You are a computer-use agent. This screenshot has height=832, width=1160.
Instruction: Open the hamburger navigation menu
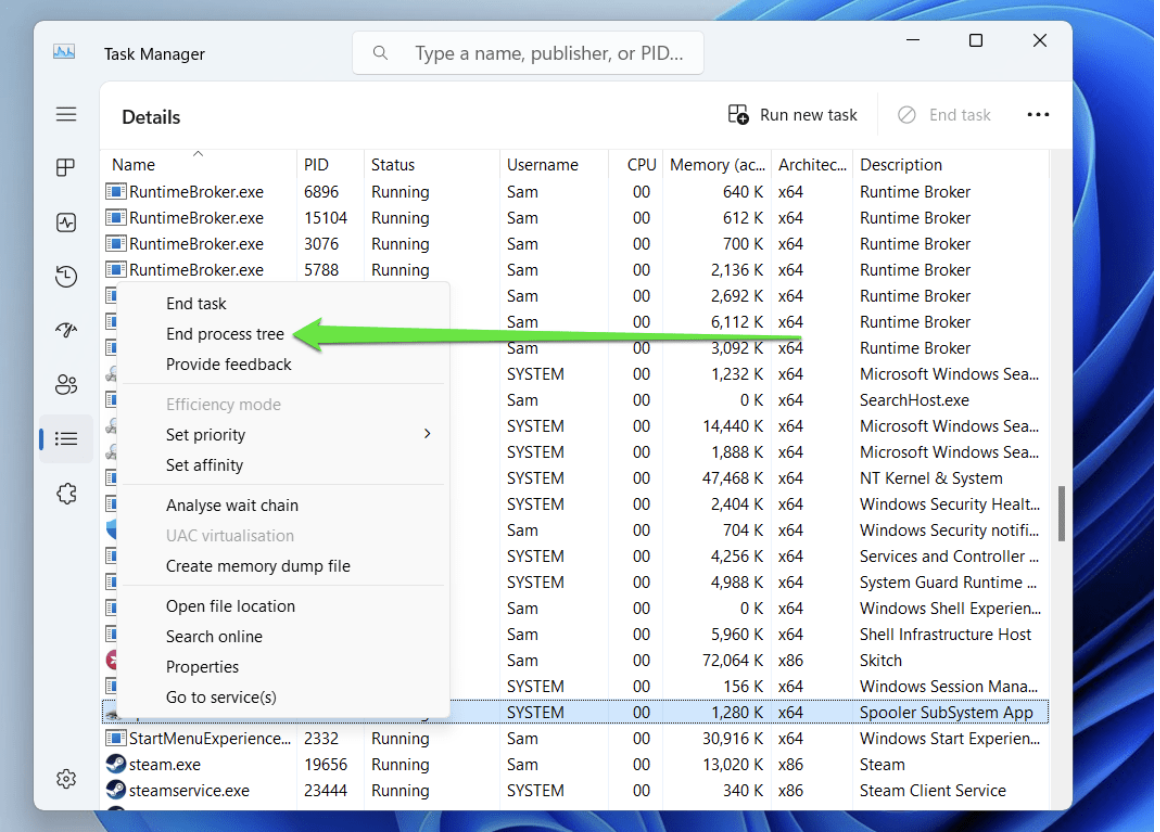(x=66, y=114)
